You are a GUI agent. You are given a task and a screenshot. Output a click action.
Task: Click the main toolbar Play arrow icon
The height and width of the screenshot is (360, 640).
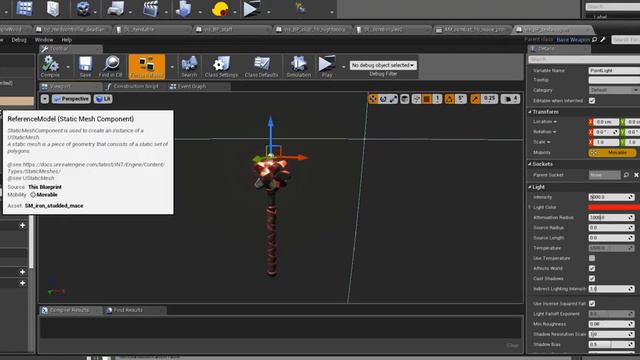pos(251,9)
